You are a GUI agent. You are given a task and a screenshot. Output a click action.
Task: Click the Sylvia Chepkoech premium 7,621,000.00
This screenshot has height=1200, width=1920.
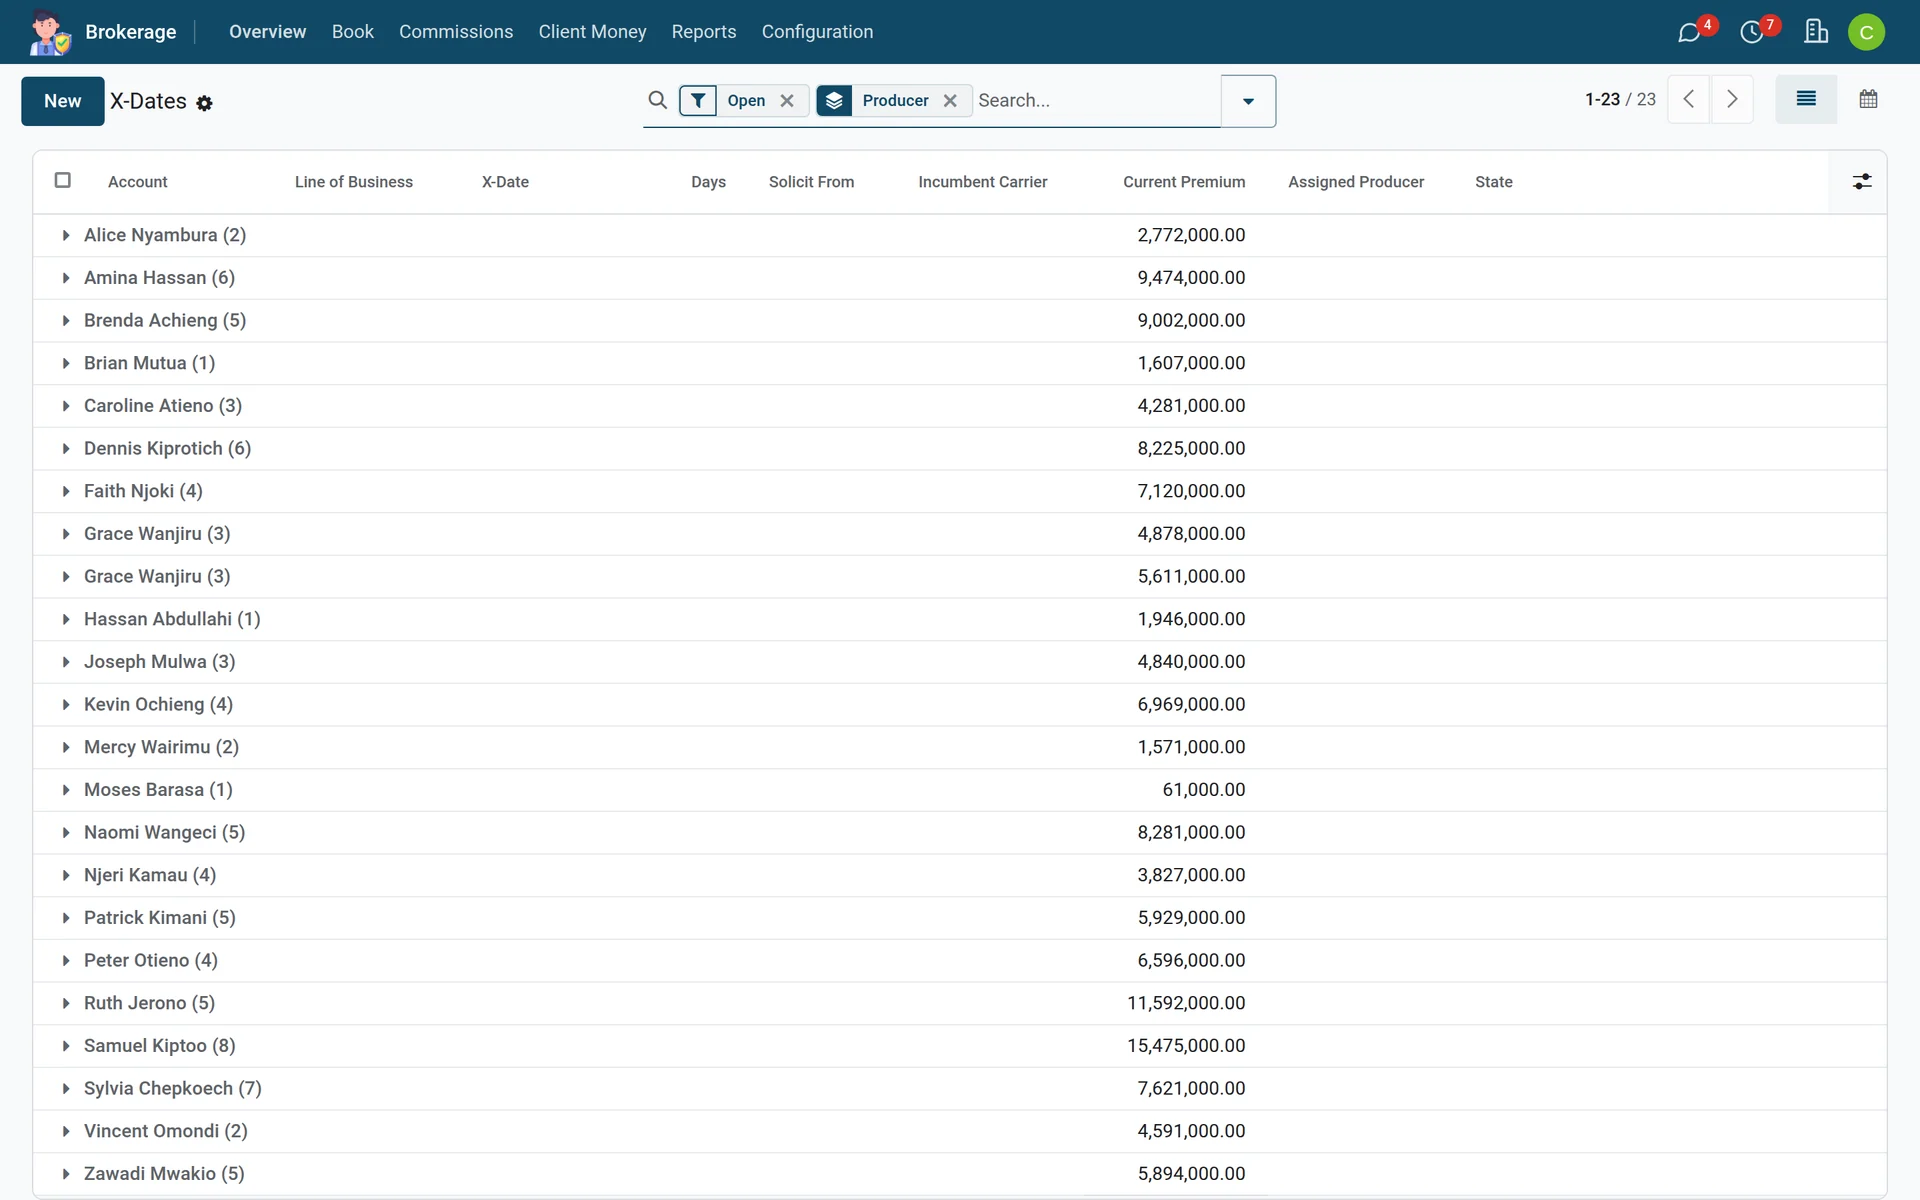pyautogui.click(x=1191, y=1089)
